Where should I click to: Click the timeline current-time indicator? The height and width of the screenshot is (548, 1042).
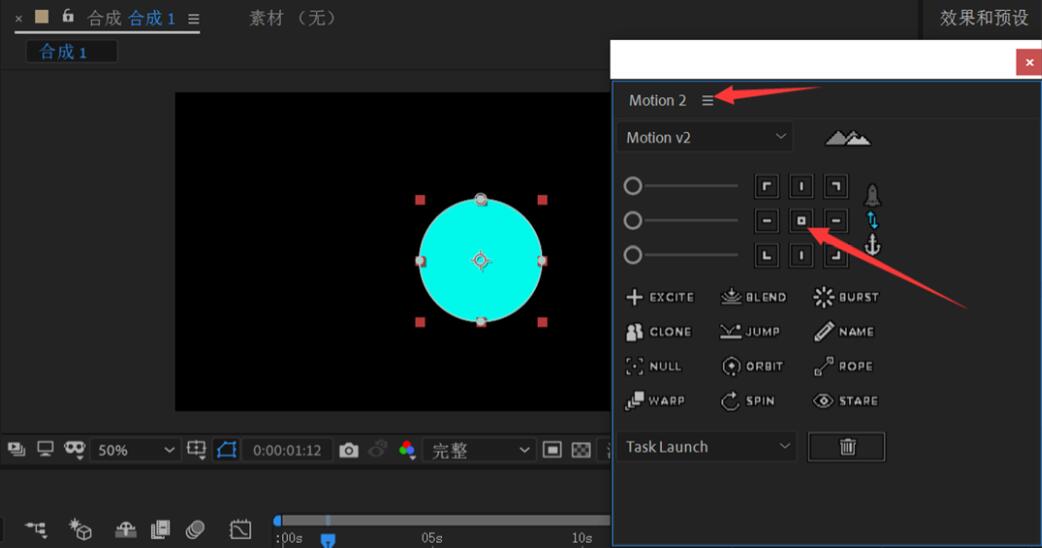[x=328, y=539]
